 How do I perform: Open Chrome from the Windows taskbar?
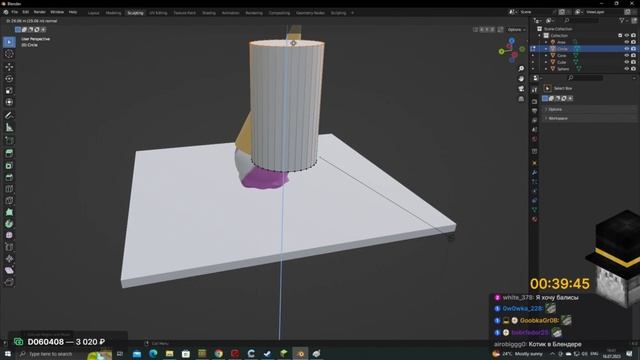[219, 353]
